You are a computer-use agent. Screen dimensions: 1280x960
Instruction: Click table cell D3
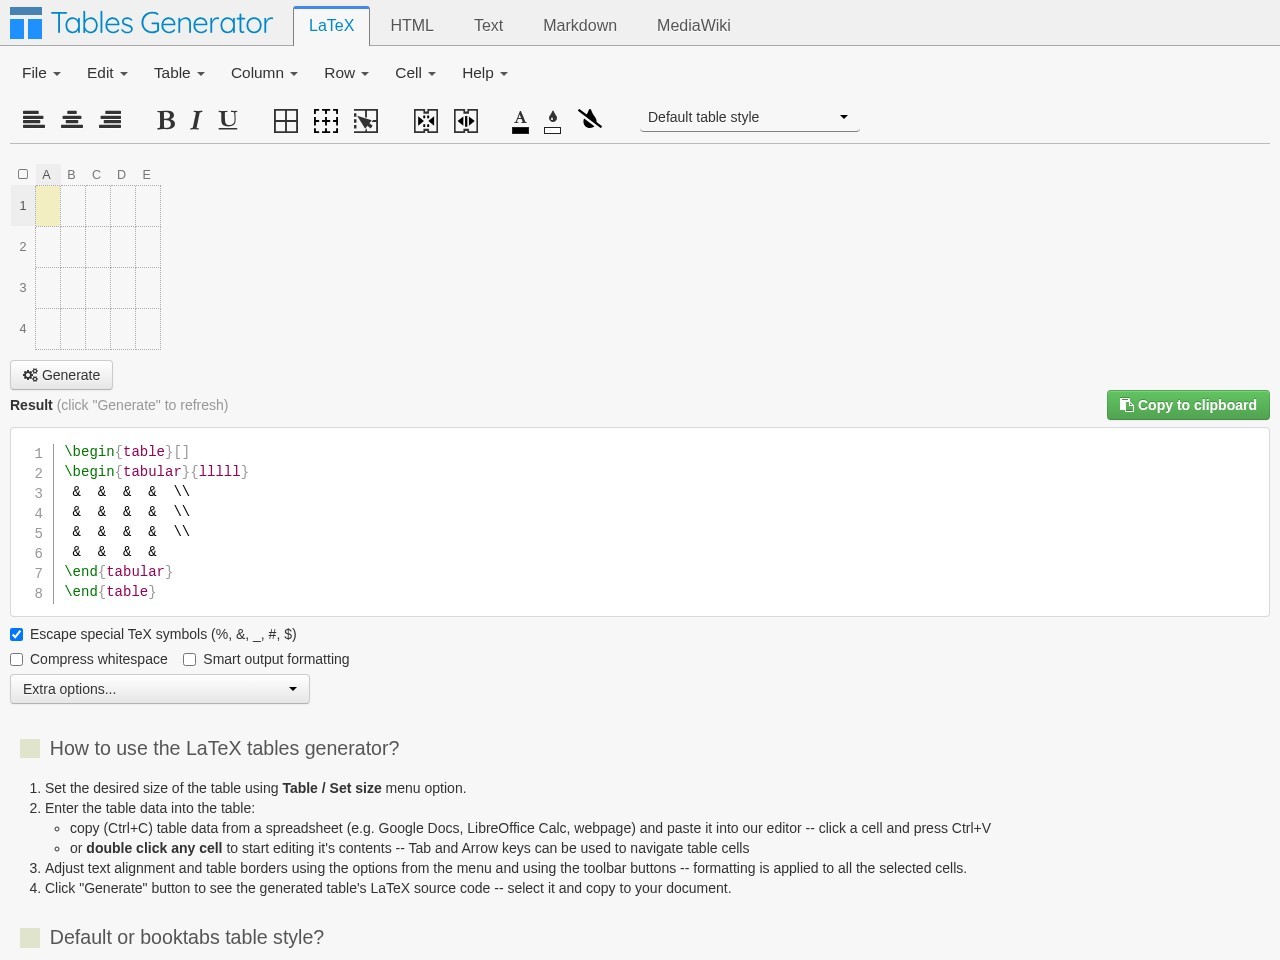coord(123,288)
